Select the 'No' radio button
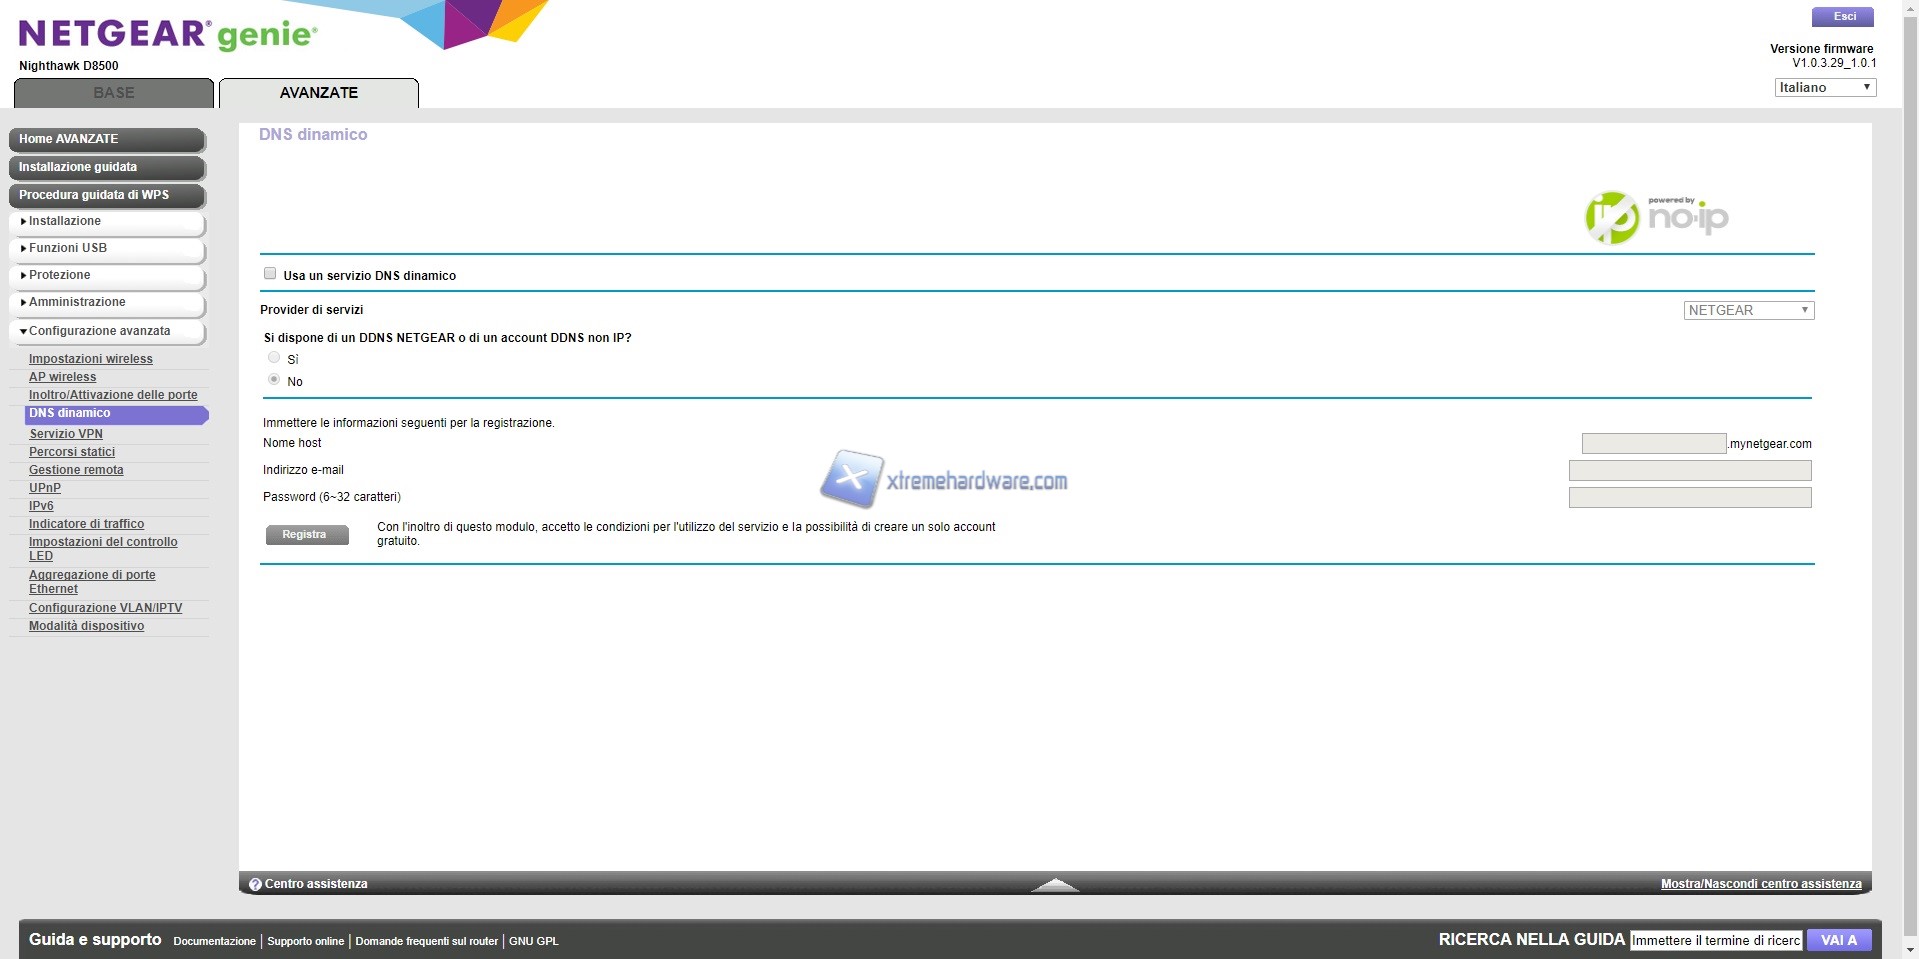Screen dimensions: 1919x959 coord(274,380)
